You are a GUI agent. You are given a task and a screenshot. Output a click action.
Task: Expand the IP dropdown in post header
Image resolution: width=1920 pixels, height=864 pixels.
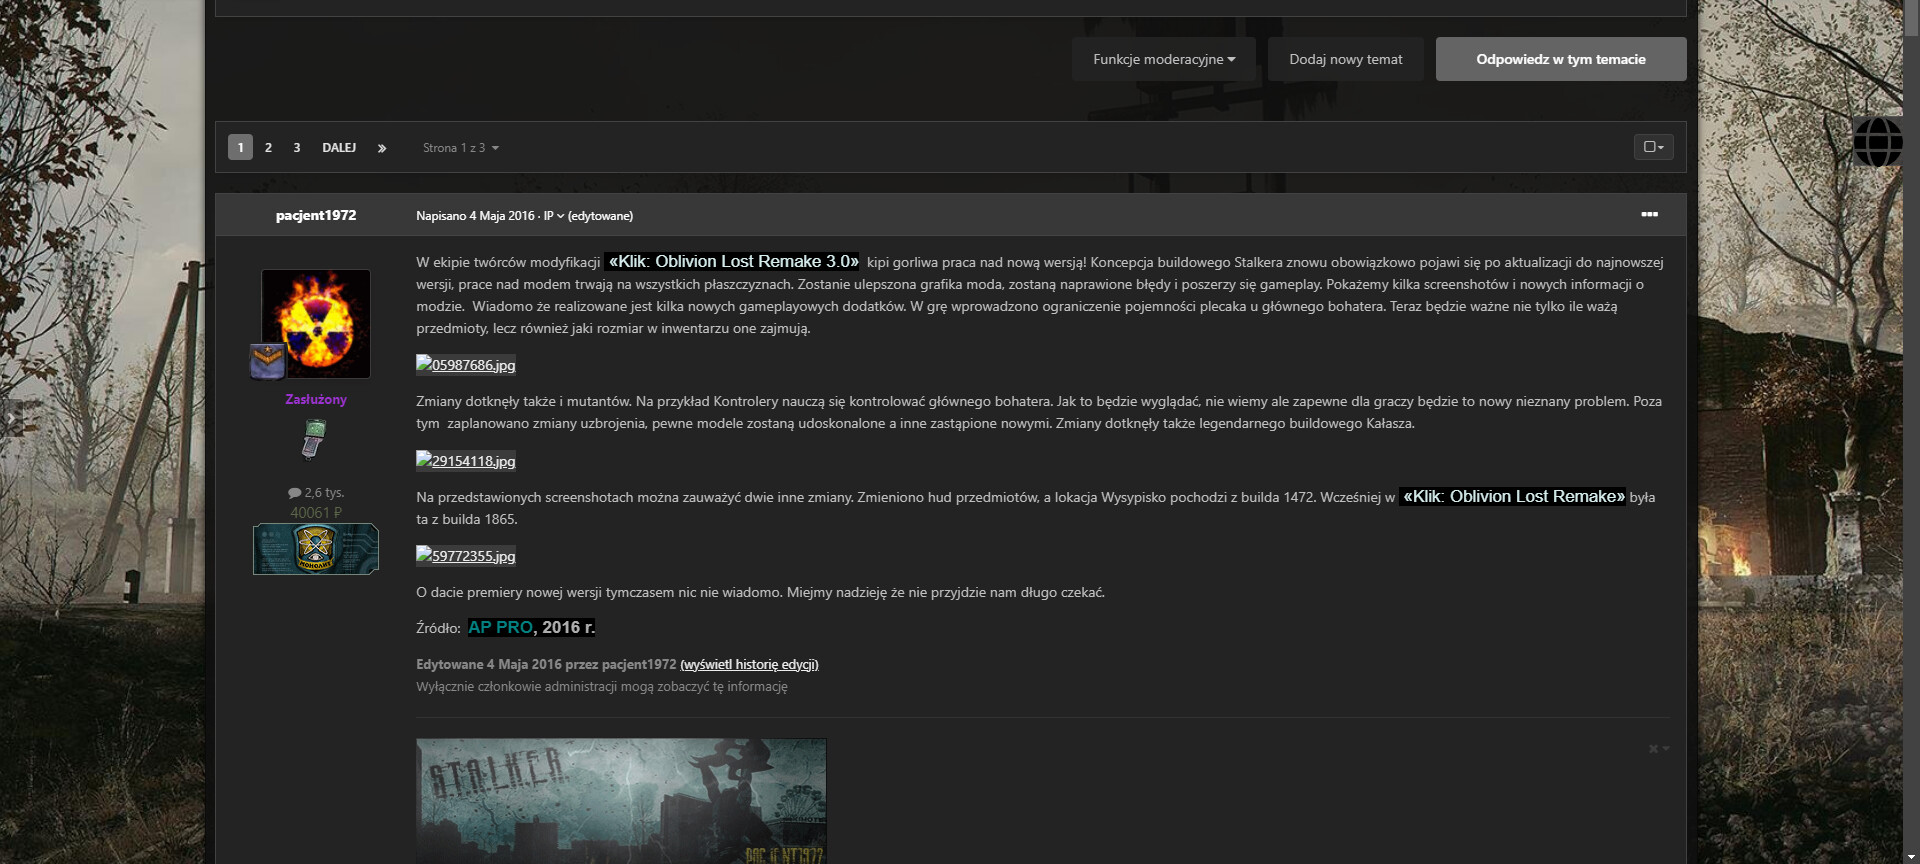553,216
